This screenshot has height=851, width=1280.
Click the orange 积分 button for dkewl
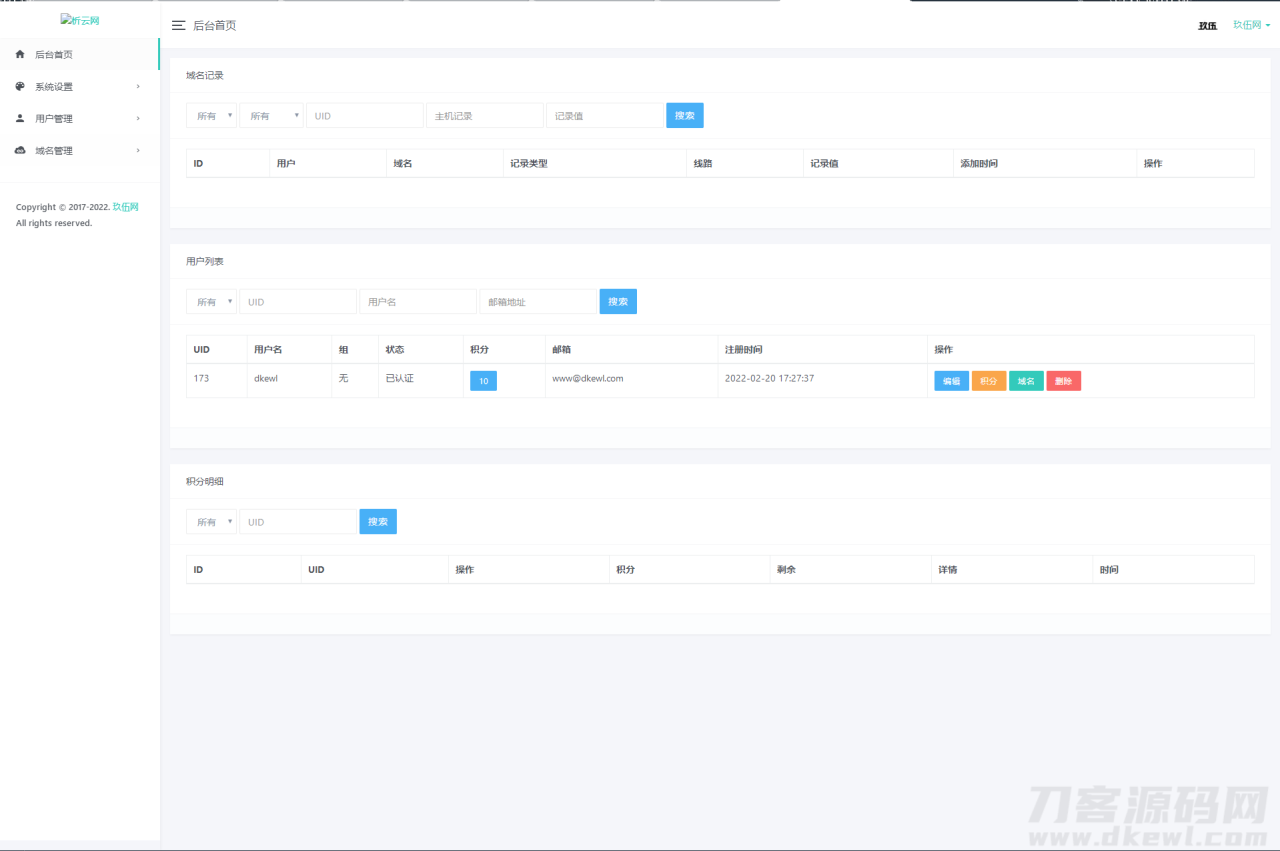coord(988,381)
